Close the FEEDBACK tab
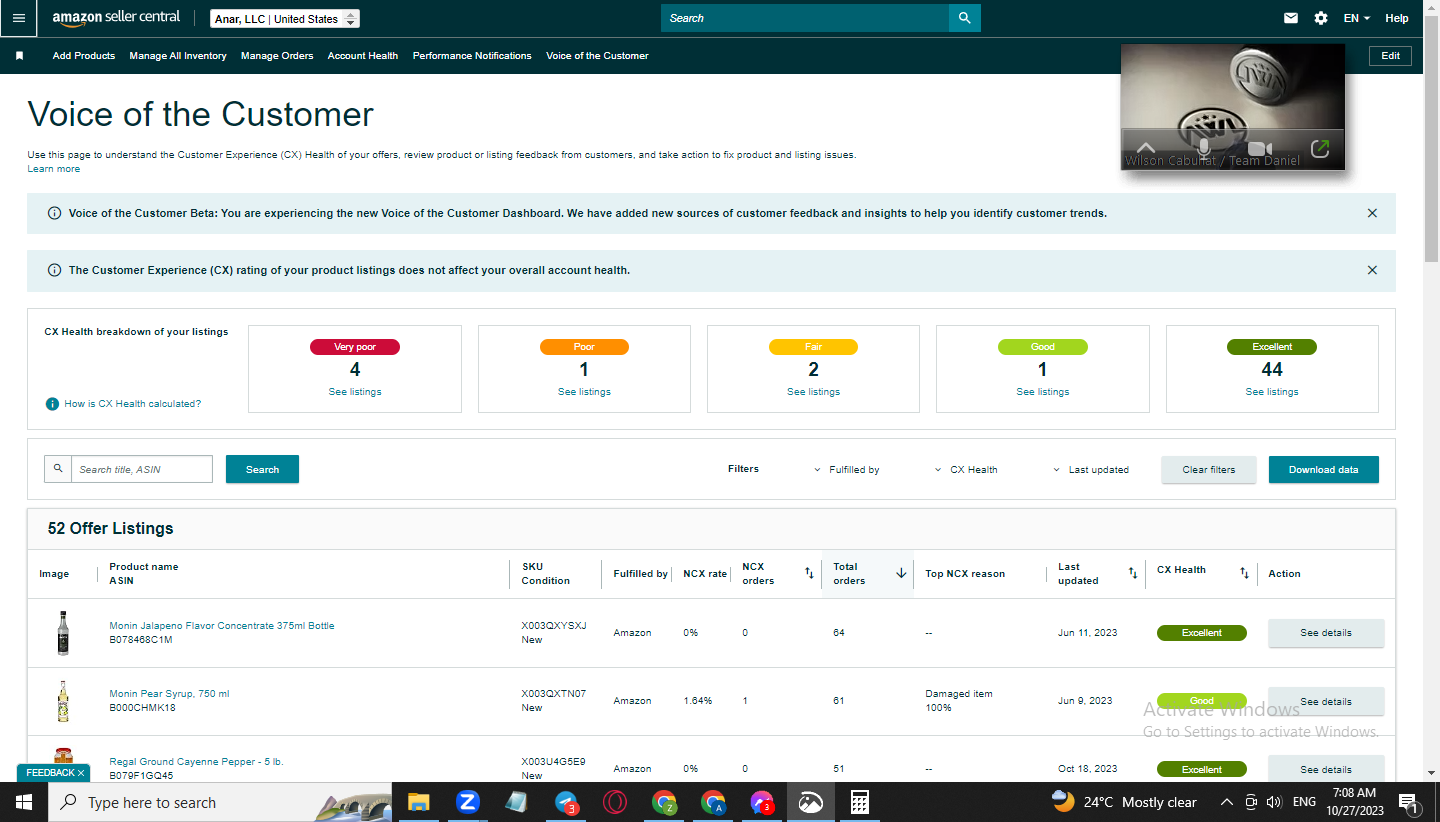Image resolution: width=1440 pixels, height=822 pixels. [81, 773]
